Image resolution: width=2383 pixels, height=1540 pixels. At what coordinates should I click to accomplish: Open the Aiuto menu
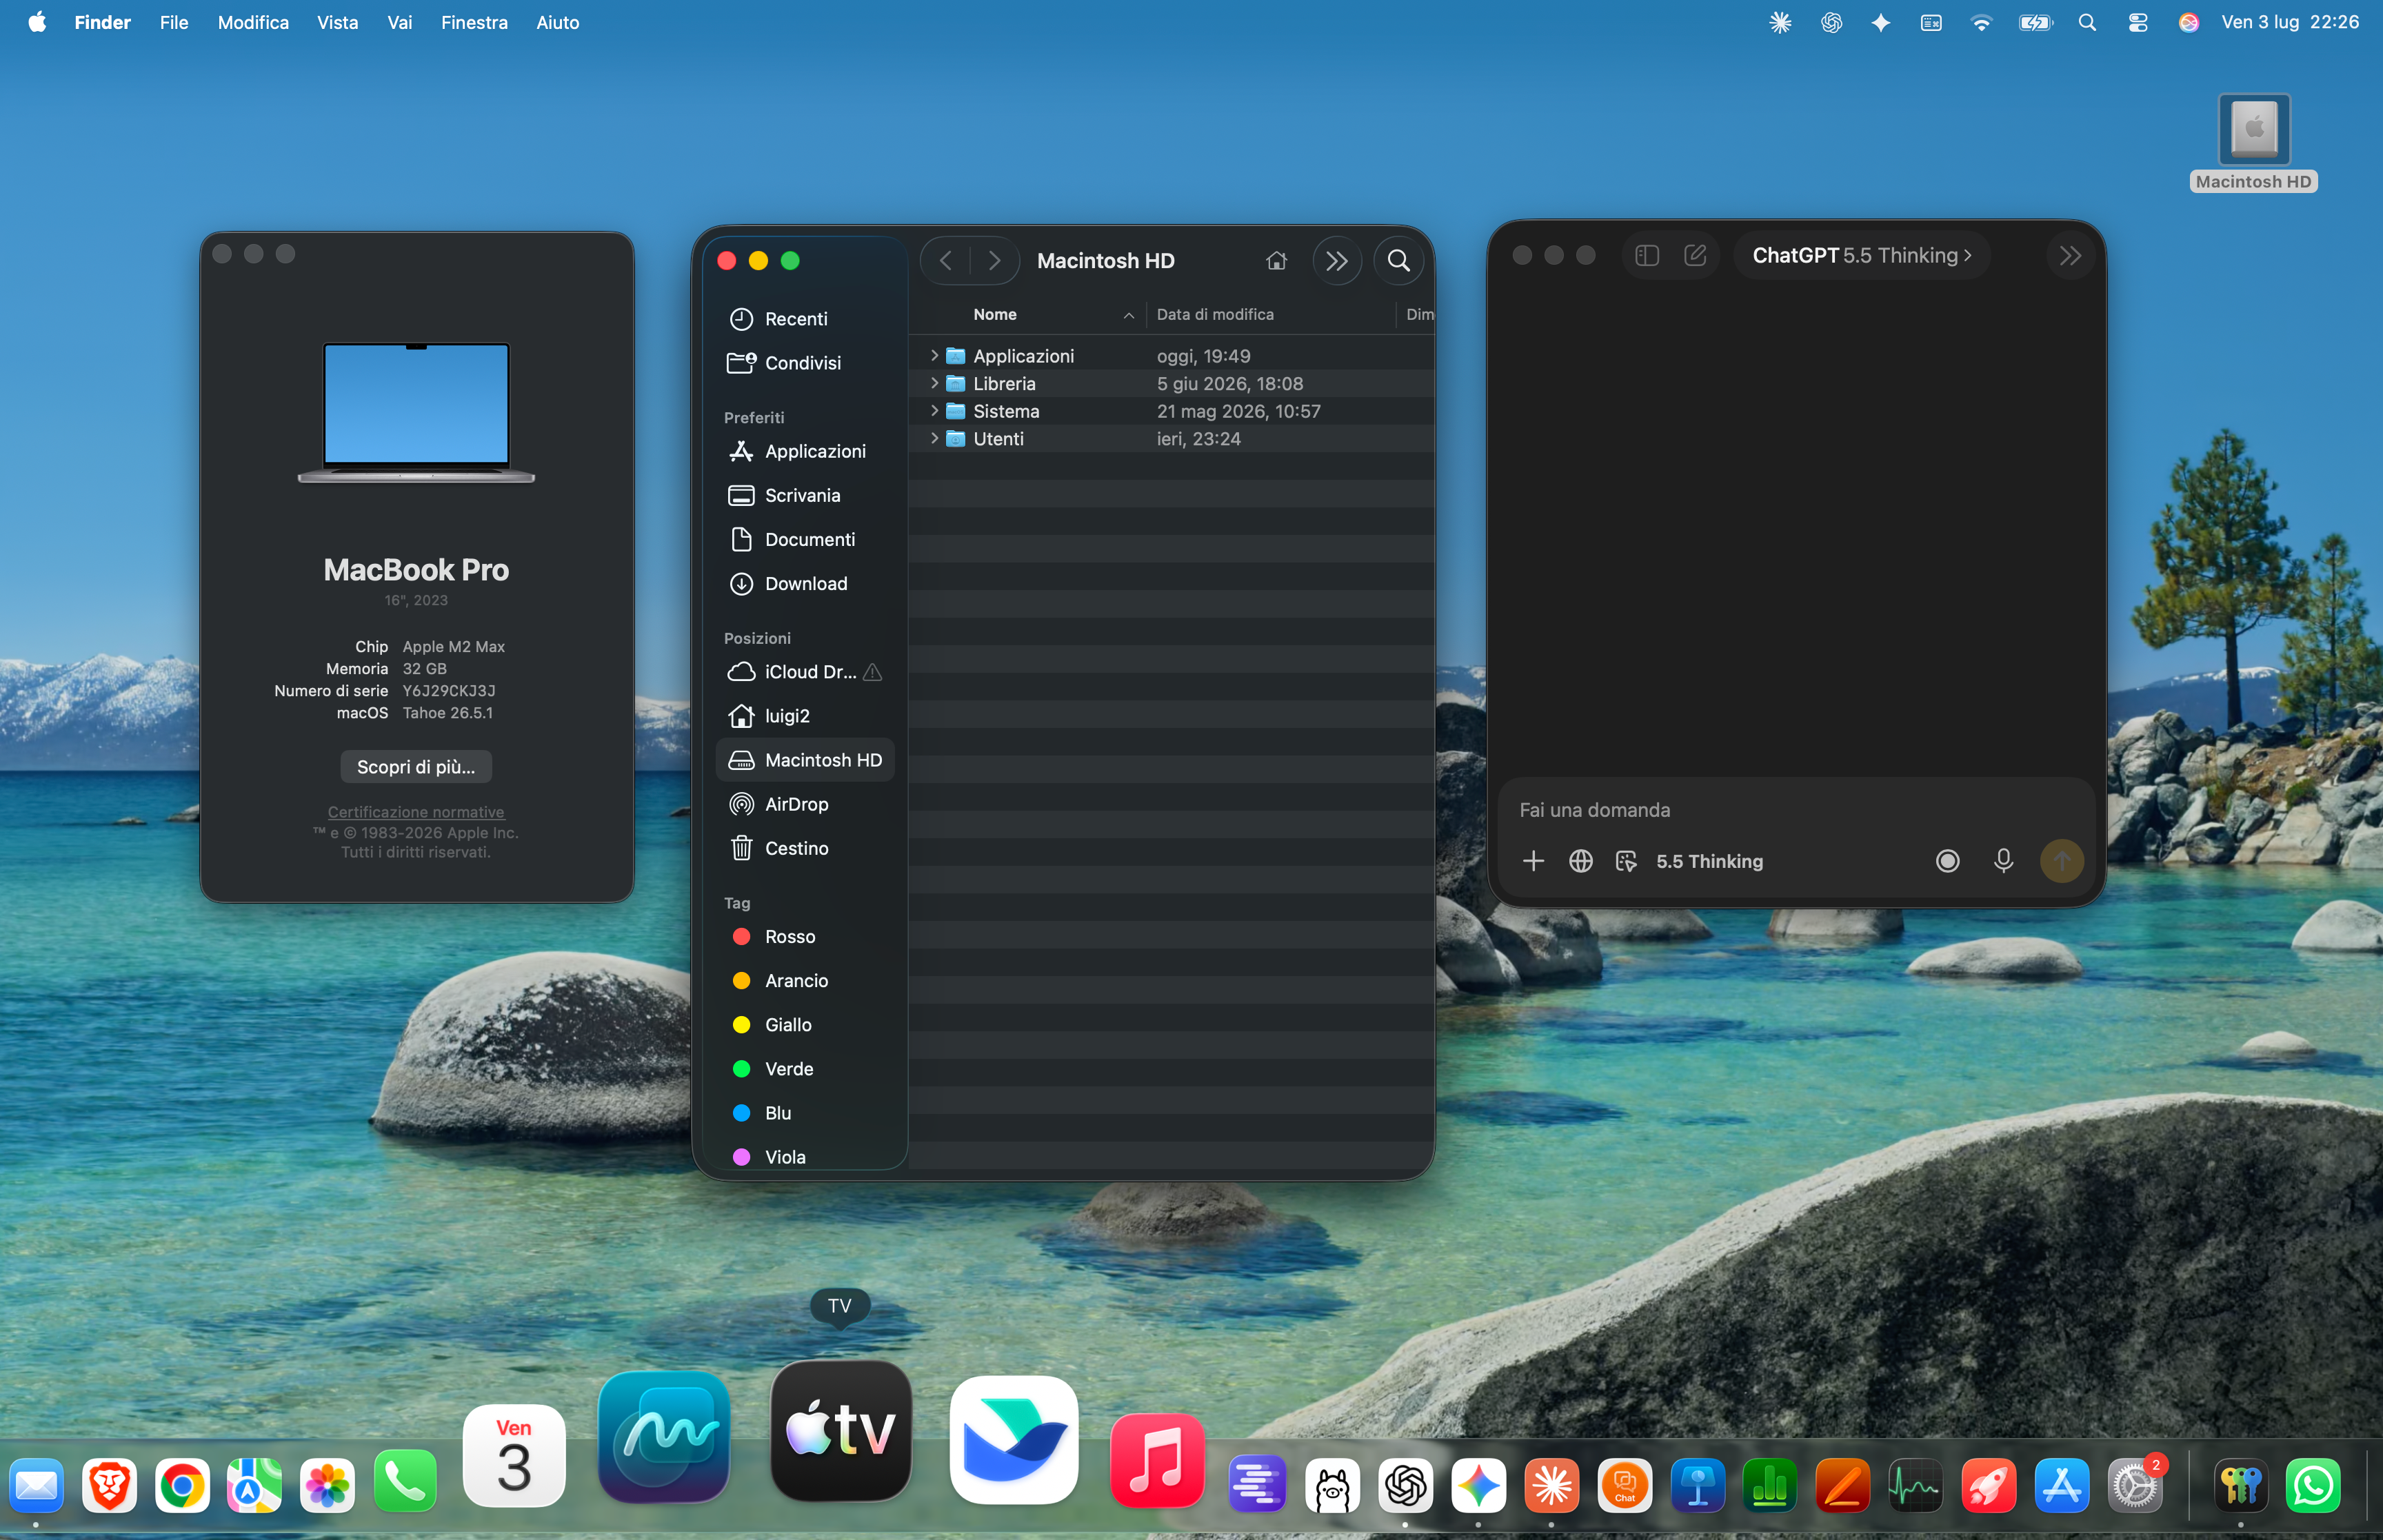pyautogui.click(x=557, y=22)
